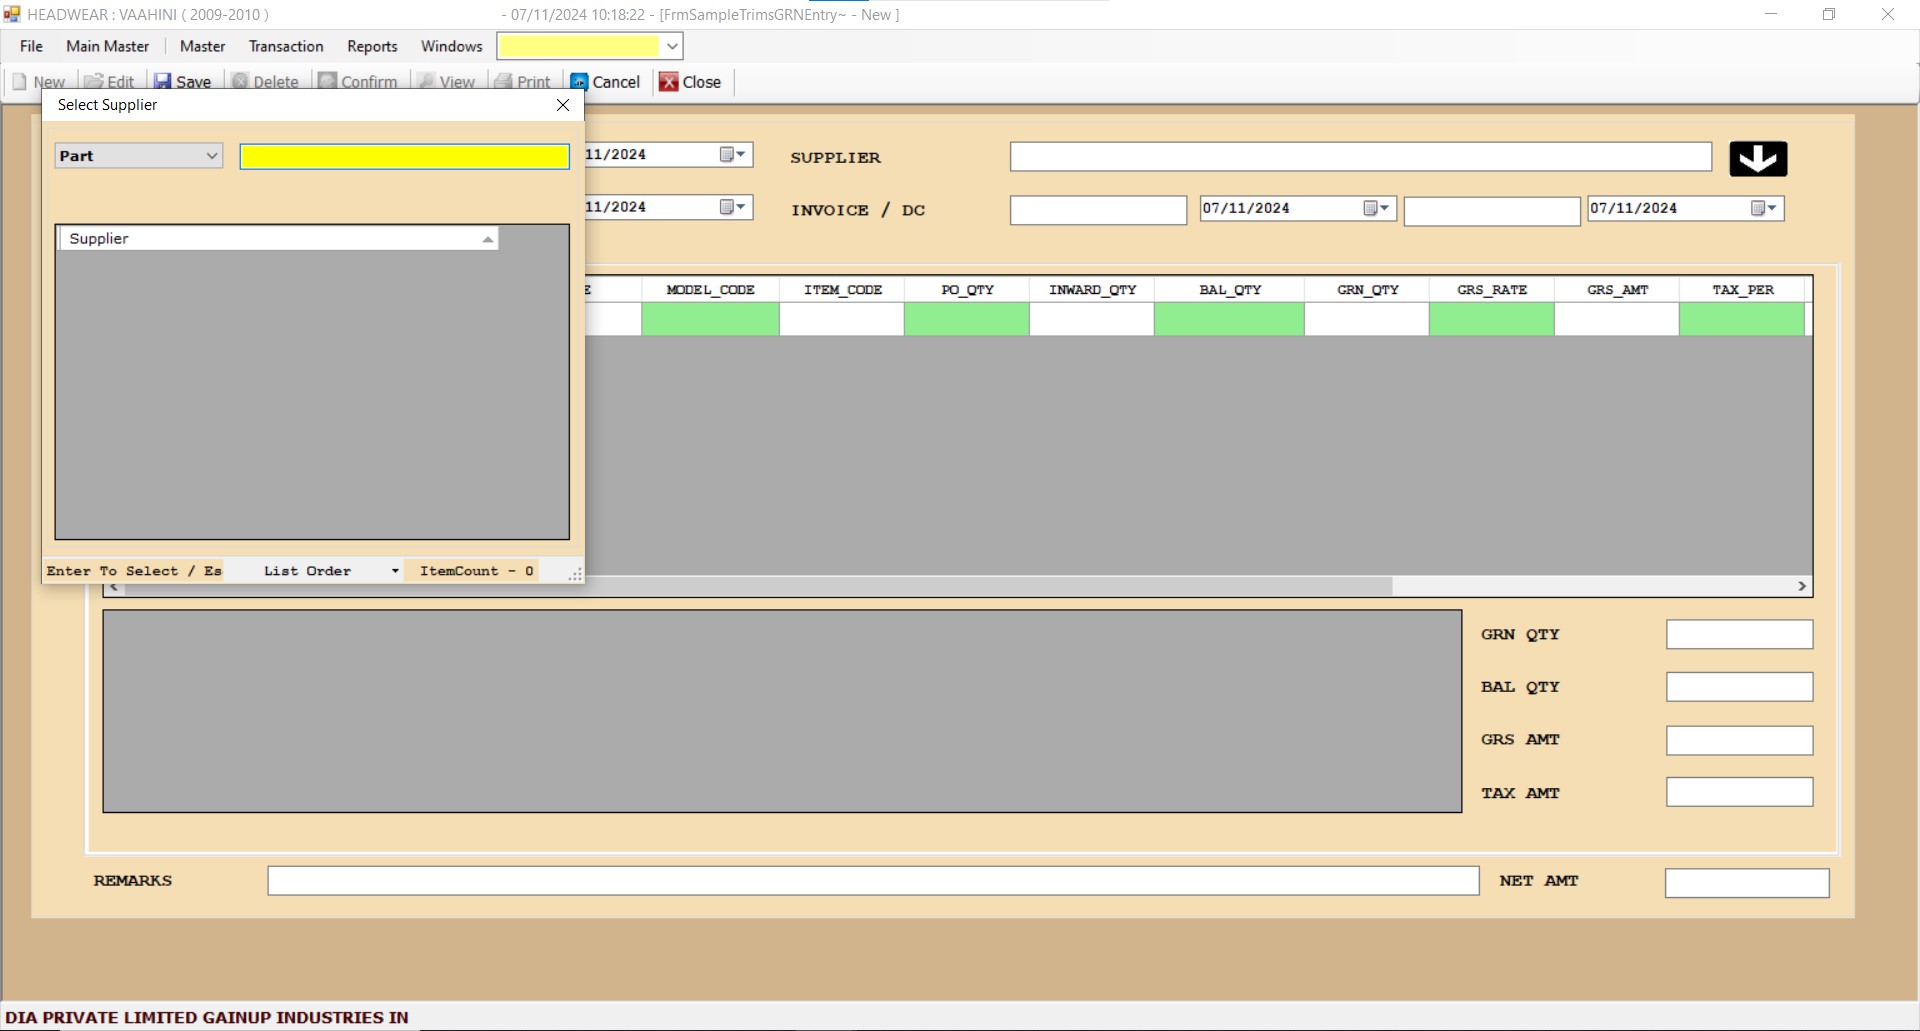Click the red Close toolbar icon
This screenshot has width=1920, height=1031.
tap(669, 82)
